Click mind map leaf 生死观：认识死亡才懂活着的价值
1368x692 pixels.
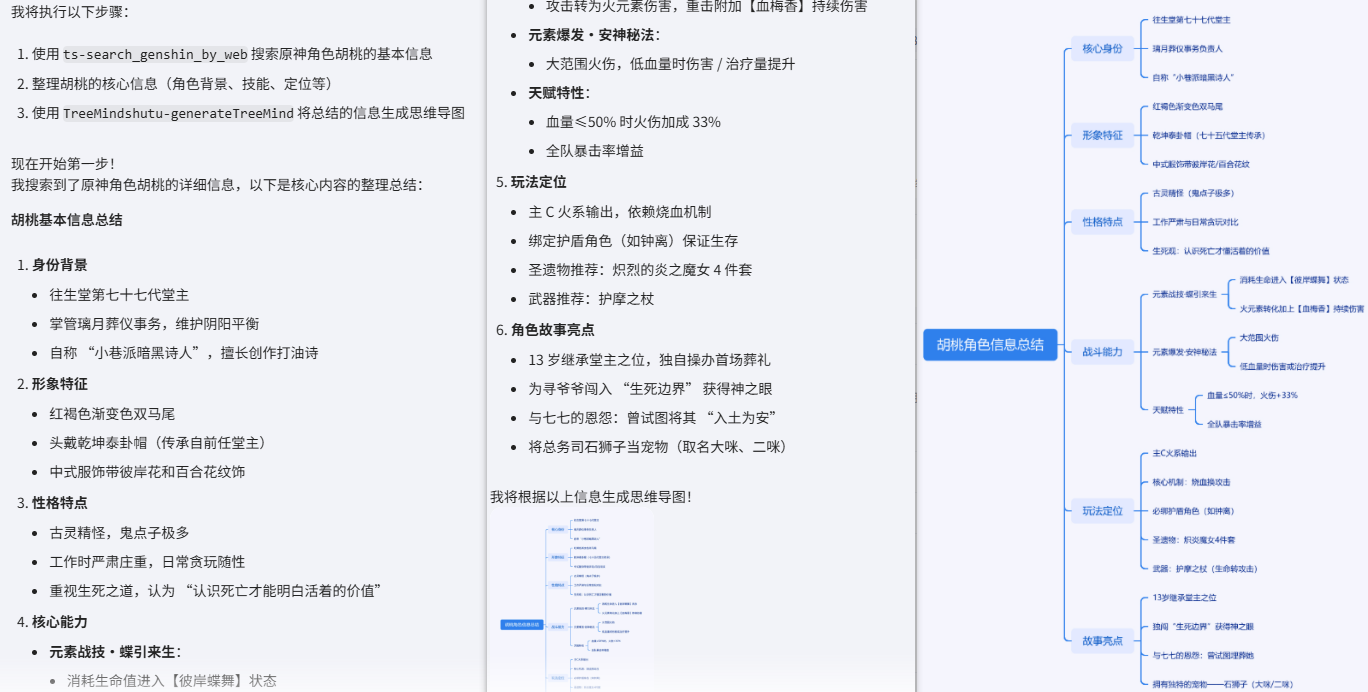tap(1210, 251)
